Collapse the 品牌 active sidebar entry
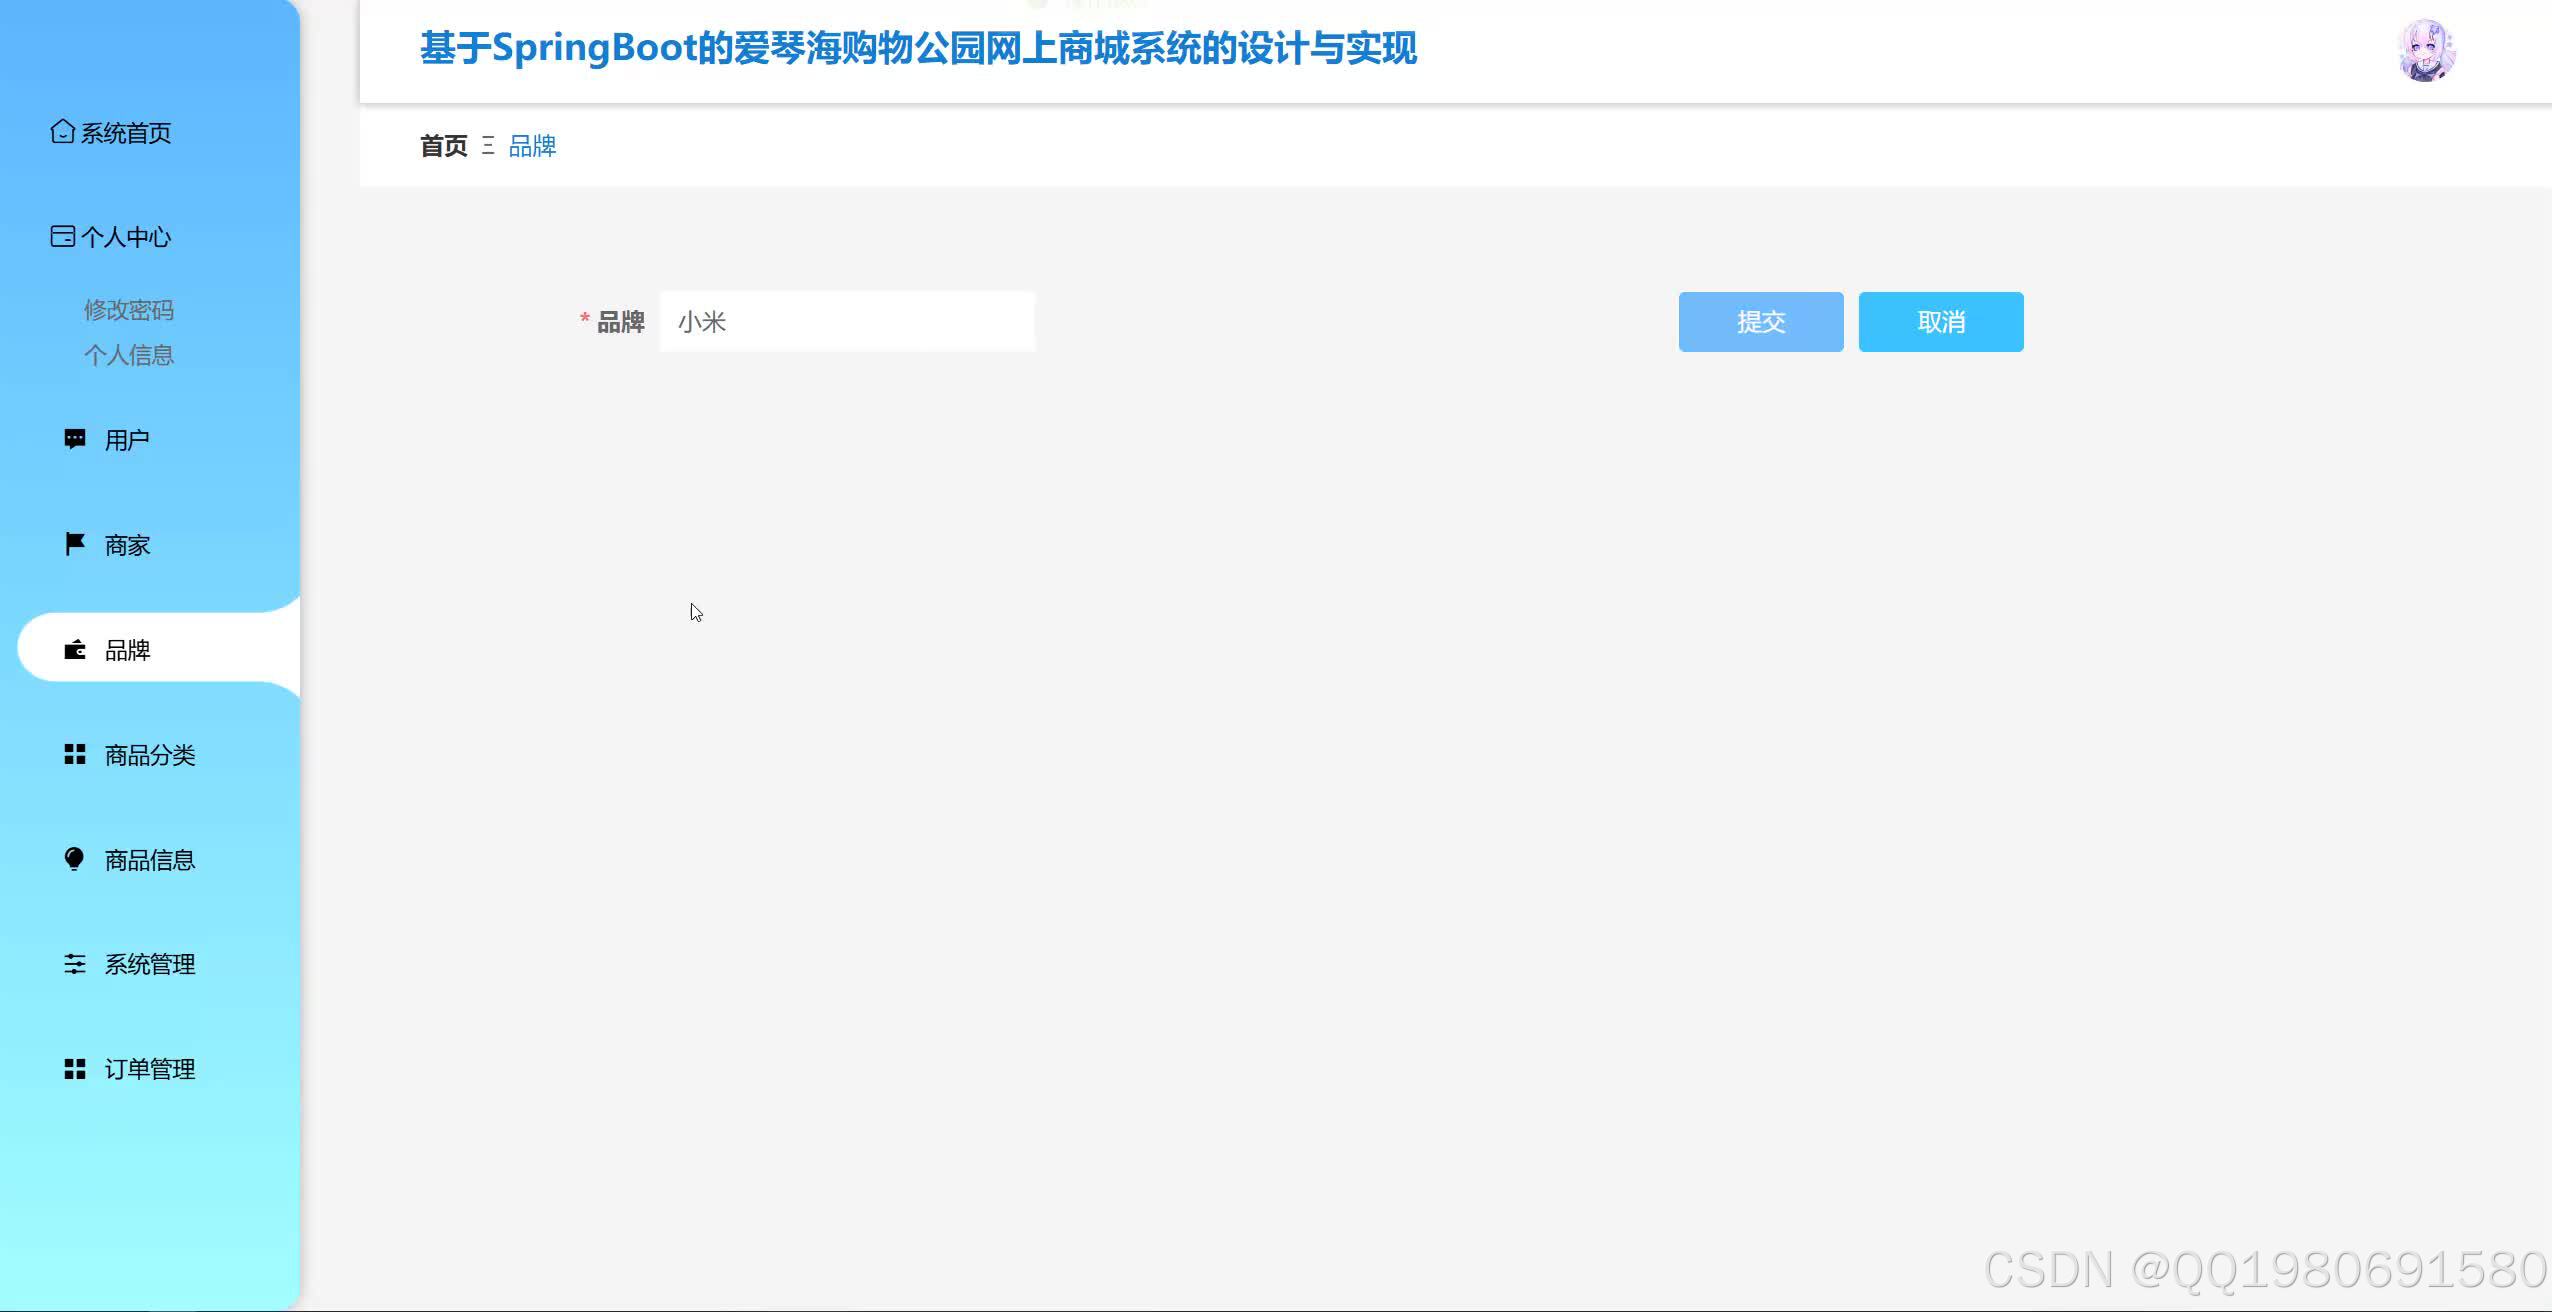The image size is (2552, 1312). [128, 650]
